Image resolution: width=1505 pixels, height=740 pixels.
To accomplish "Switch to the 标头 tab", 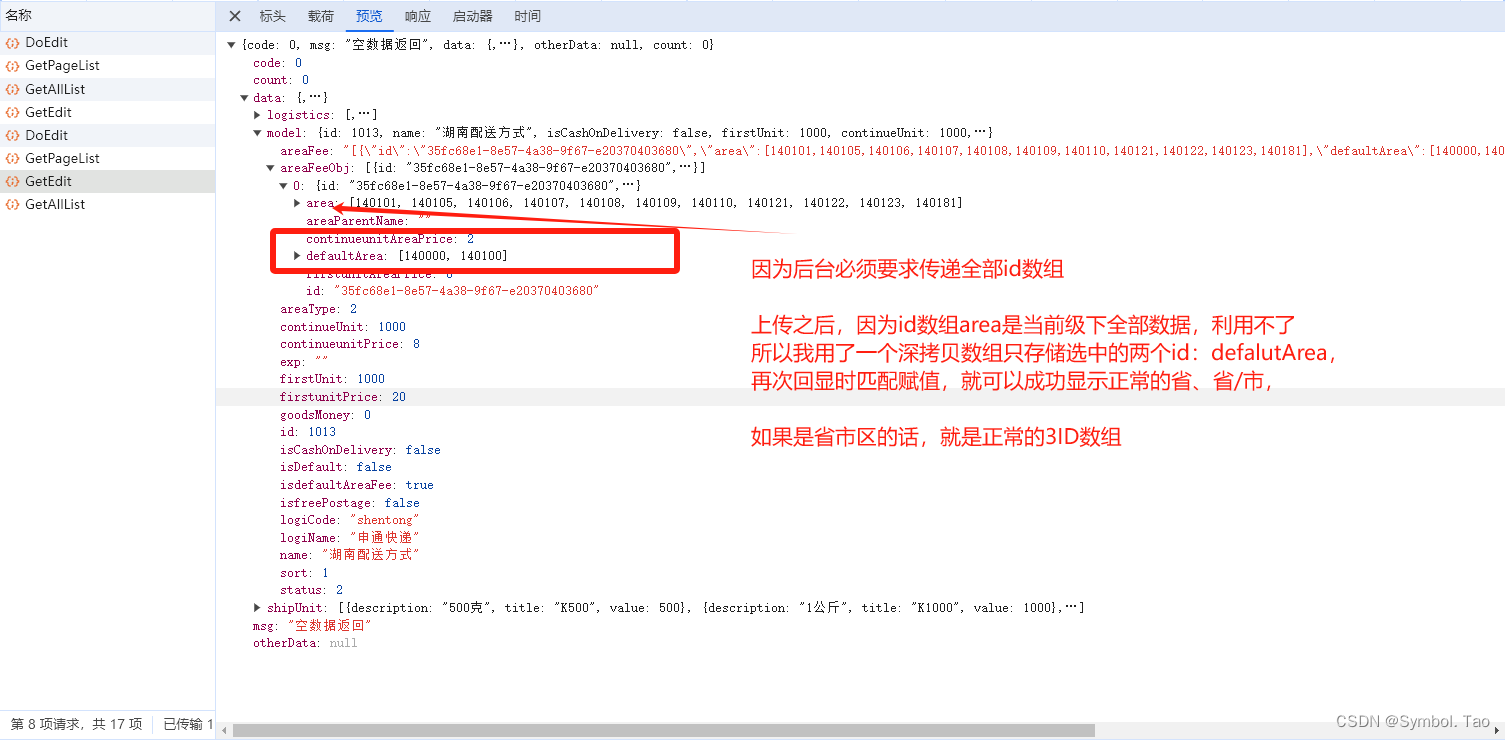I will pos(272,16).
